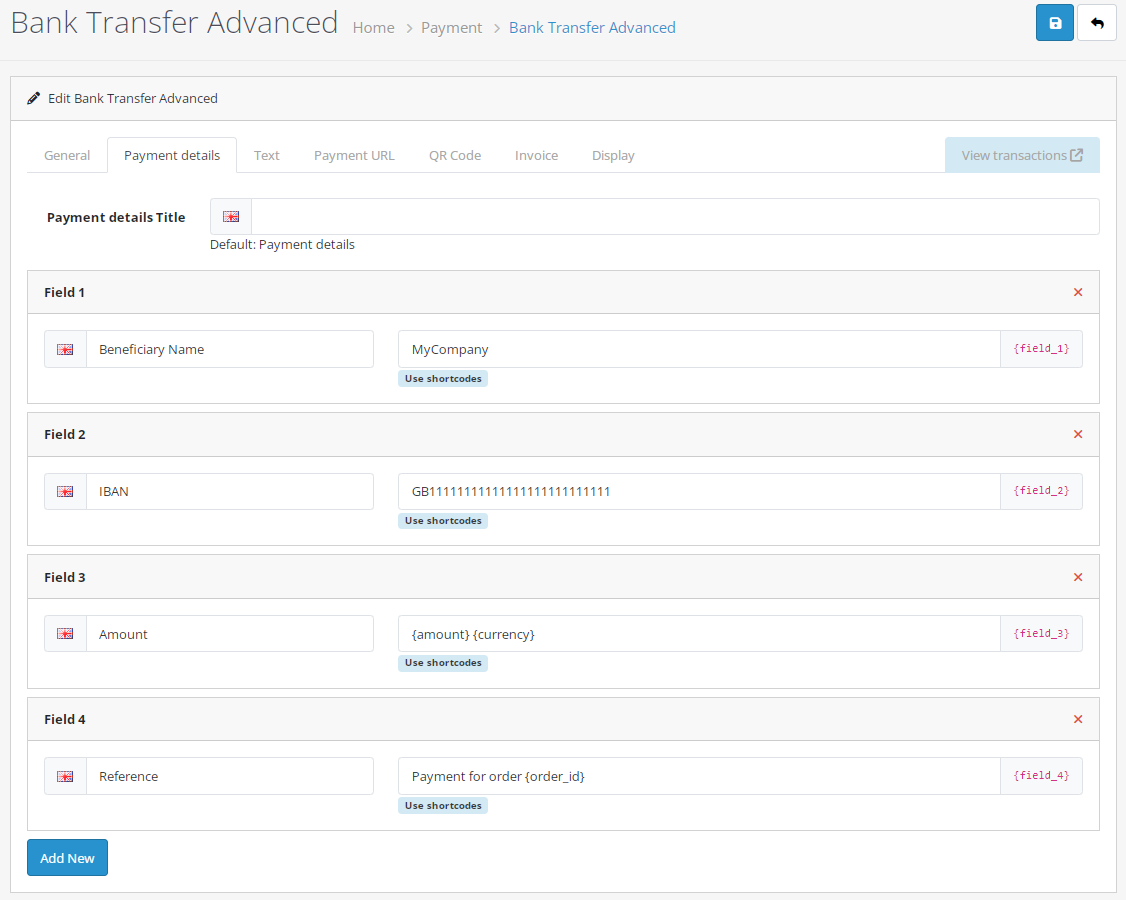Click the Edit Bank Transfer Advanced heading

click(x=133, y=98)
